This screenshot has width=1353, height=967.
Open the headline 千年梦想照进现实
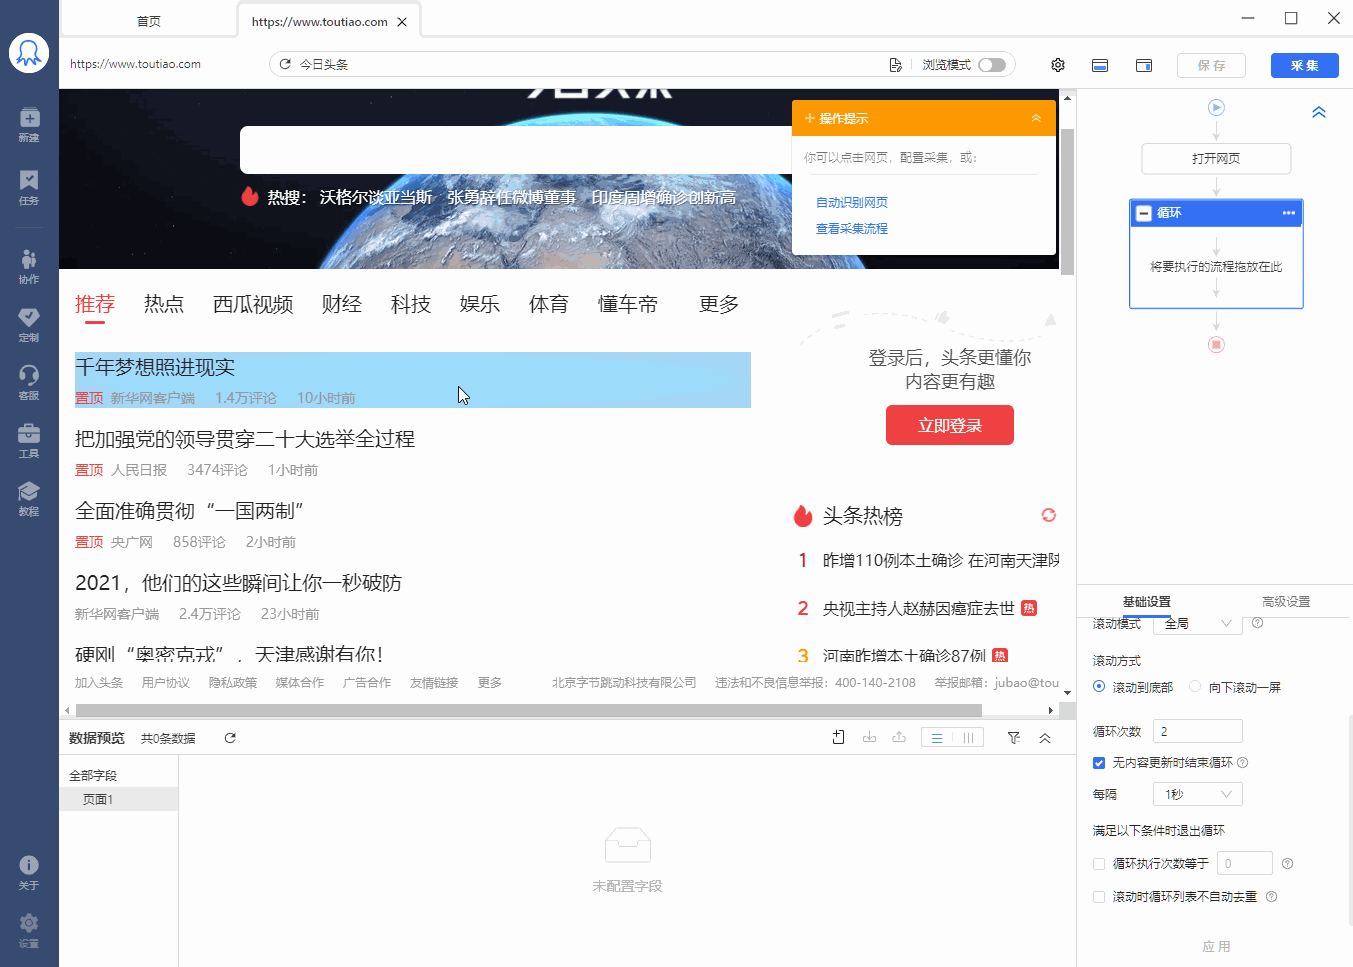pyautogui.click(x=155, y=367)
